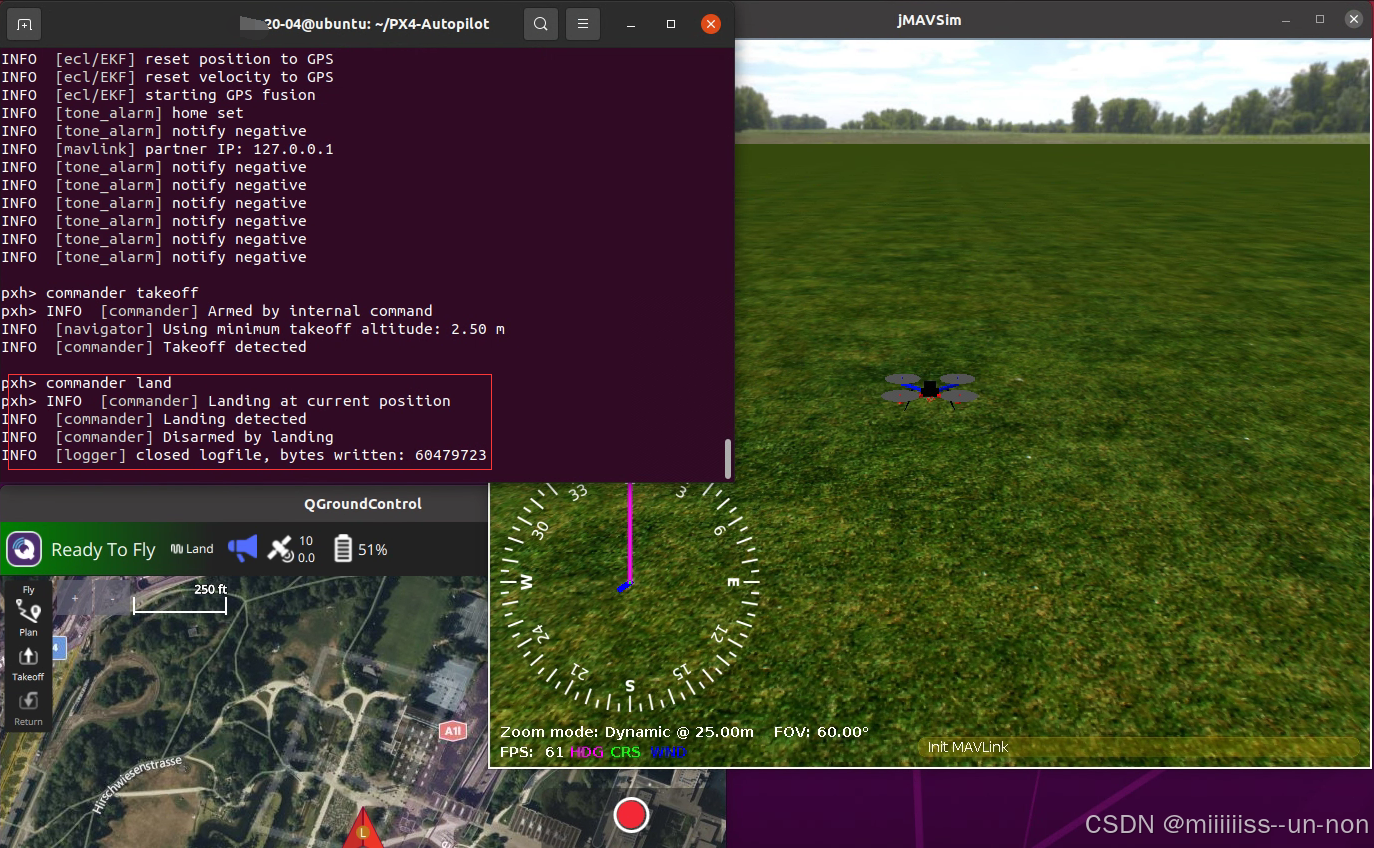Click the quadcopter drone in jMAVSim

[930, 390]
